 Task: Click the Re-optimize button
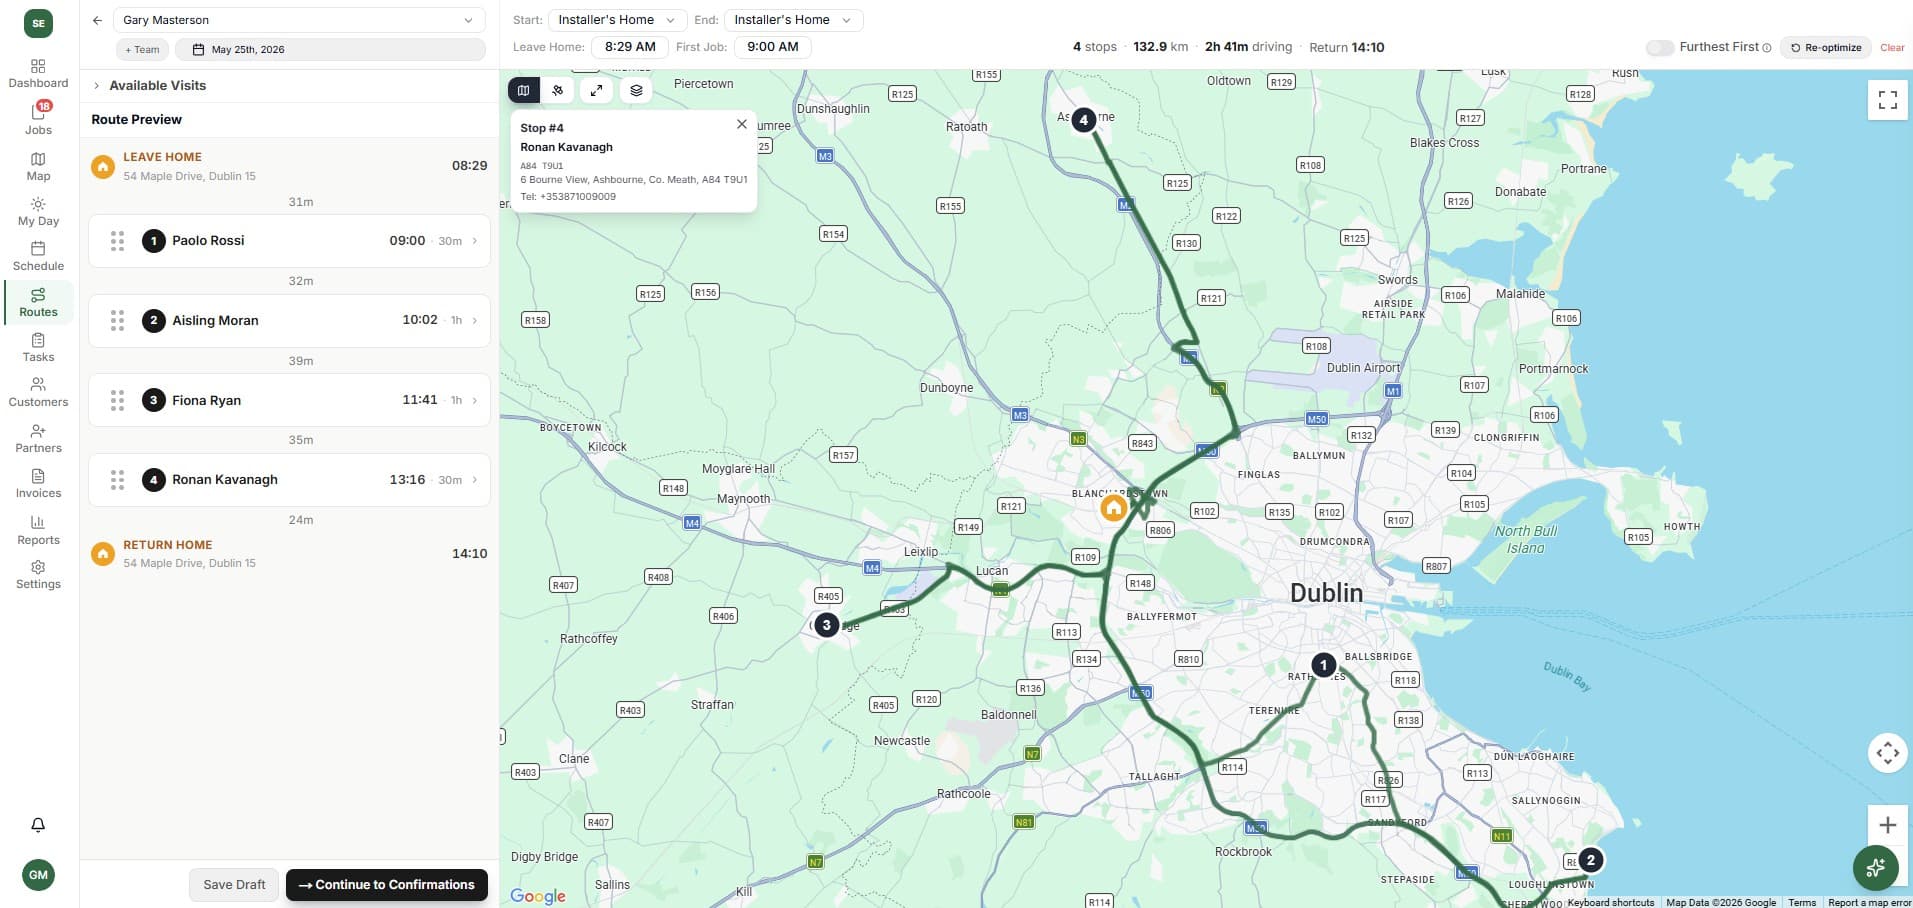point(1826,48)
